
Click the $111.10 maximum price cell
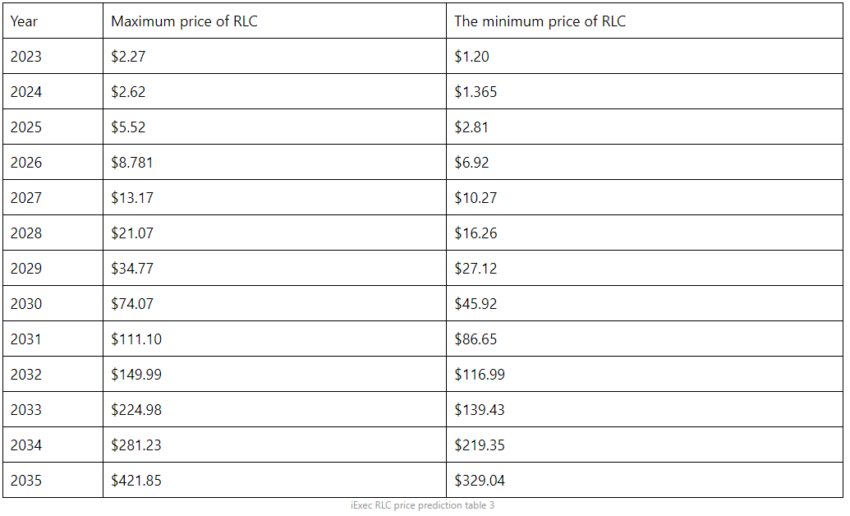point(275,339)
